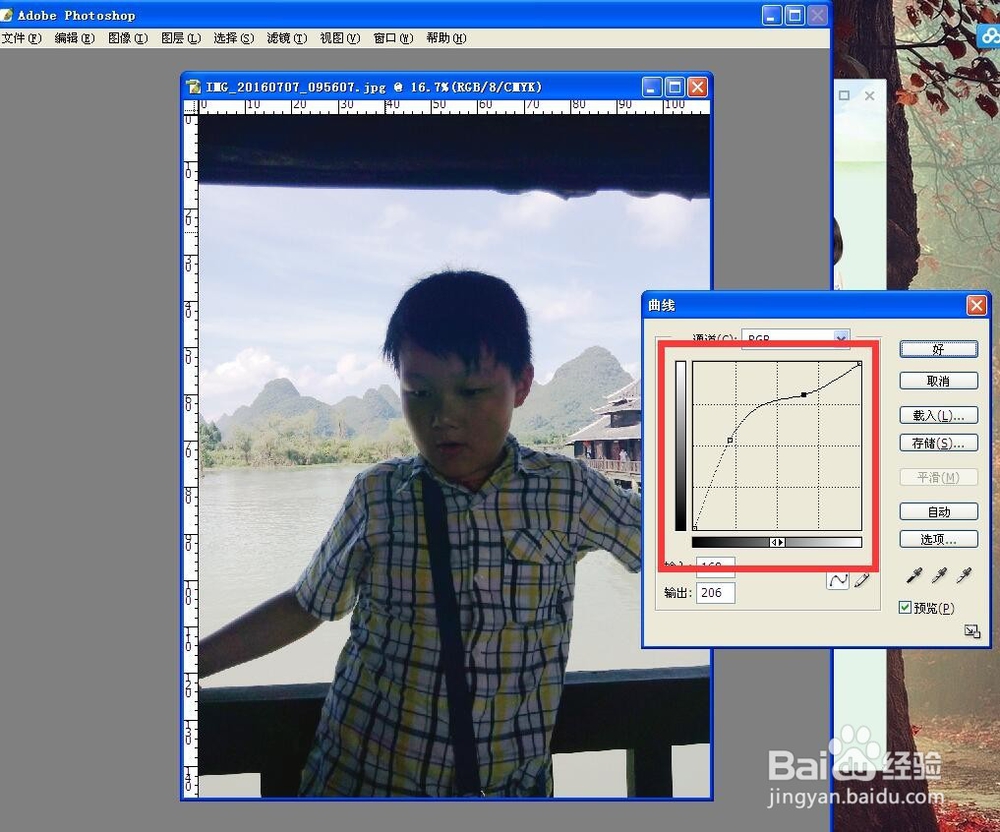The image size is (1000, 832).
Task: Click the expand dialog icon in Curves
Action: tap(972, 631)
